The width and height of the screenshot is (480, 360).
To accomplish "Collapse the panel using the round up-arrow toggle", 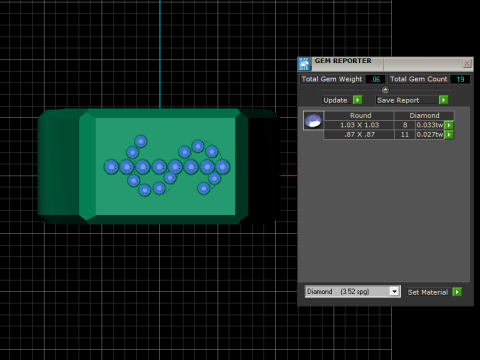I will 385,90.
